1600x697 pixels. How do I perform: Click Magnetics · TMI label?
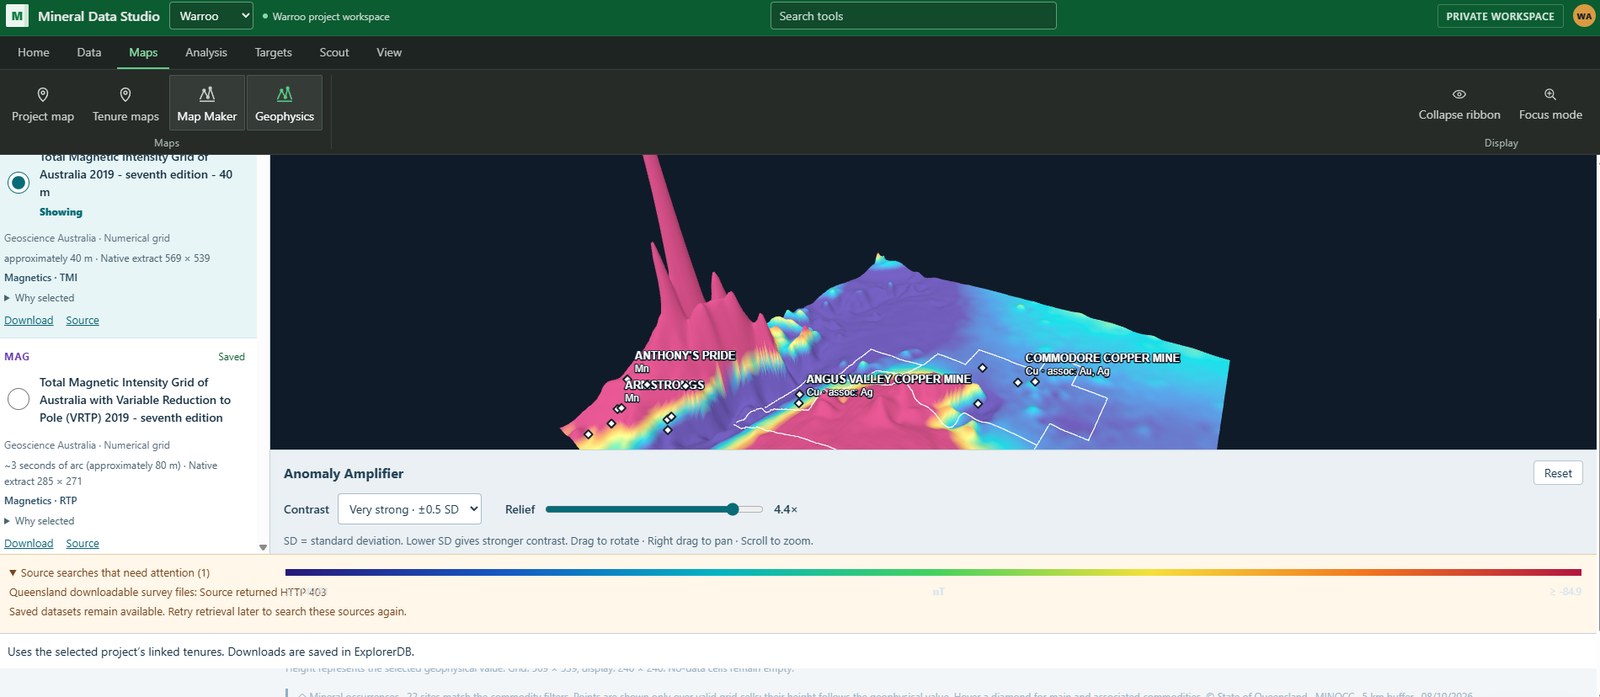(x=40, y=278)
